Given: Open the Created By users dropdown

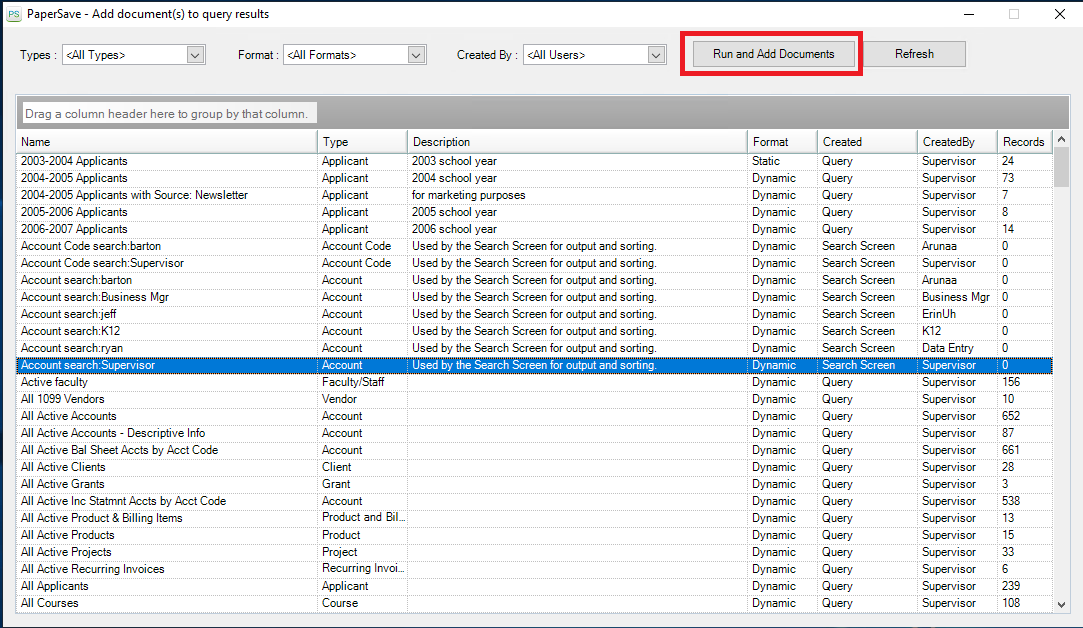Looking at the screenshot, I should (x=656, y=55).
